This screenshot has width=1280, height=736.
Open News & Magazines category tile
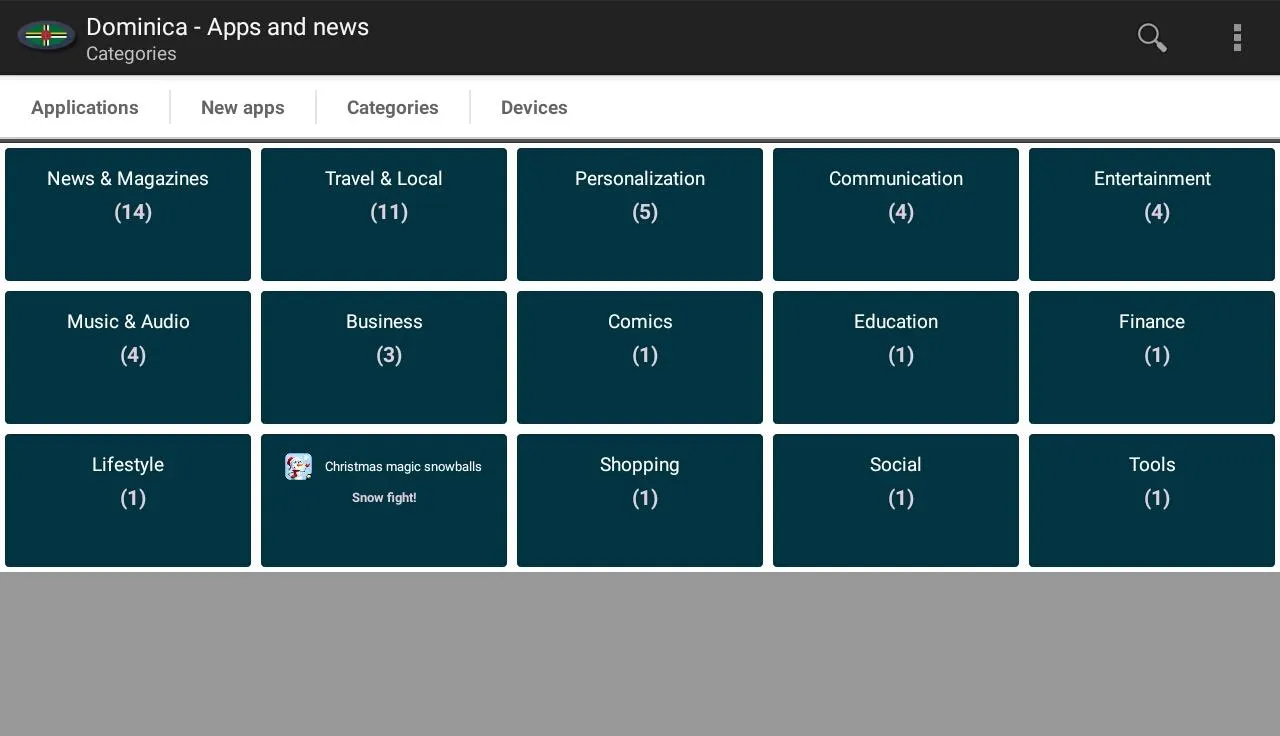tap(128, 214)
